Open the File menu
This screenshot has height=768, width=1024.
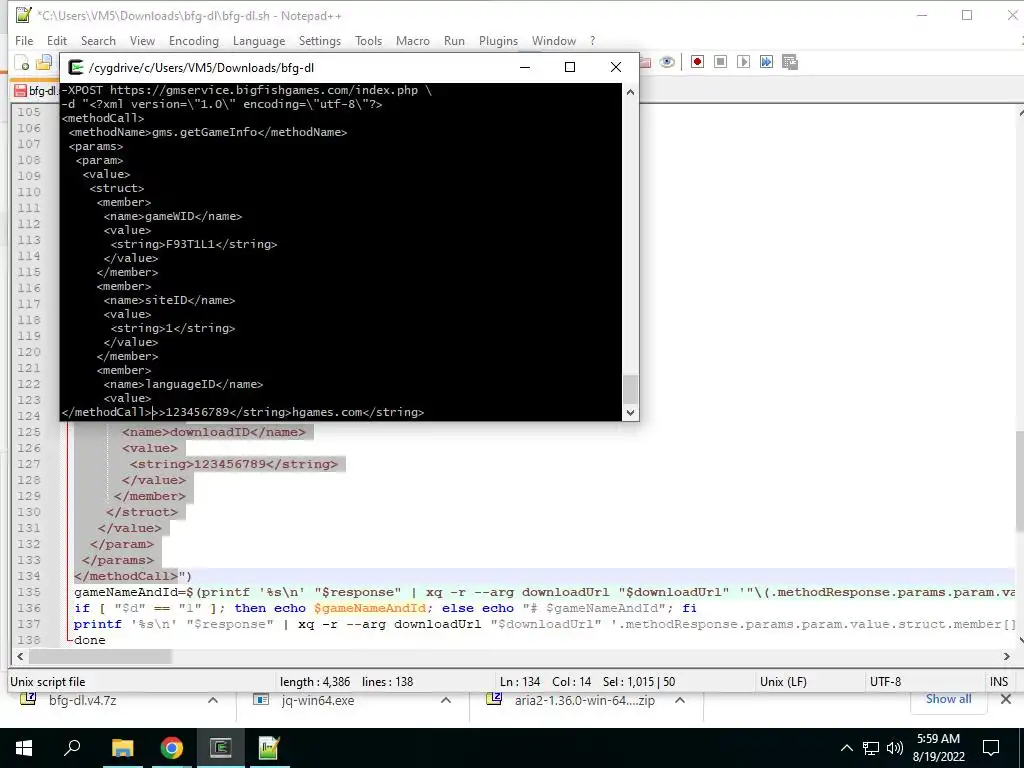click(24, 40)
